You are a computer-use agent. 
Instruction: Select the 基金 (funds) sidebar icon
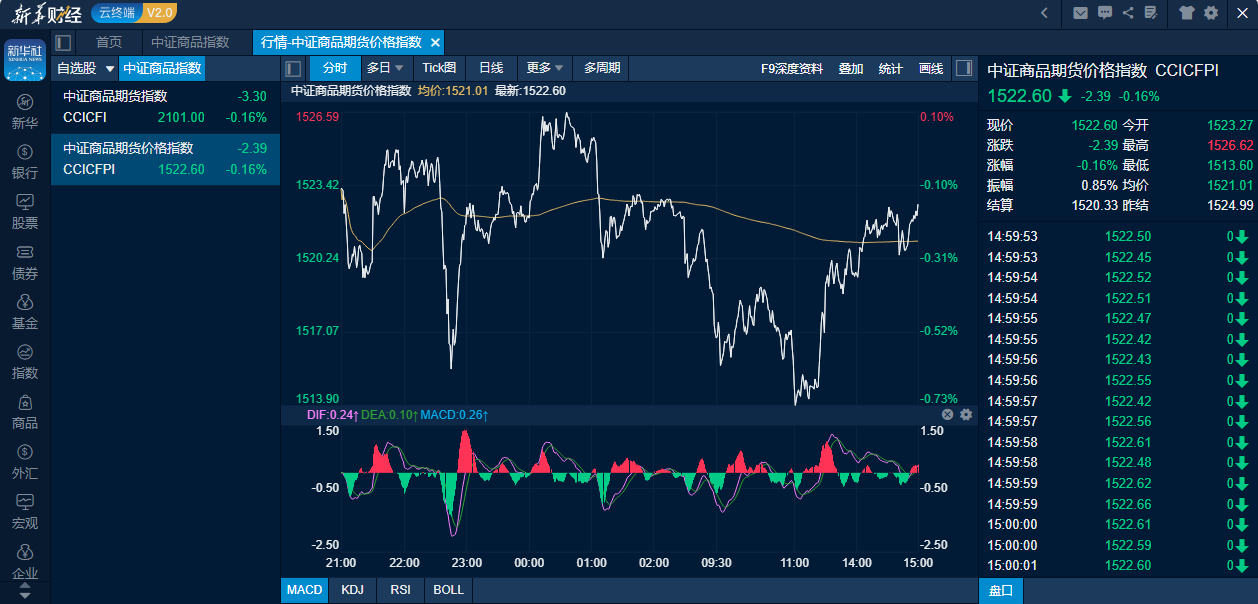click(x=24, y=310)
